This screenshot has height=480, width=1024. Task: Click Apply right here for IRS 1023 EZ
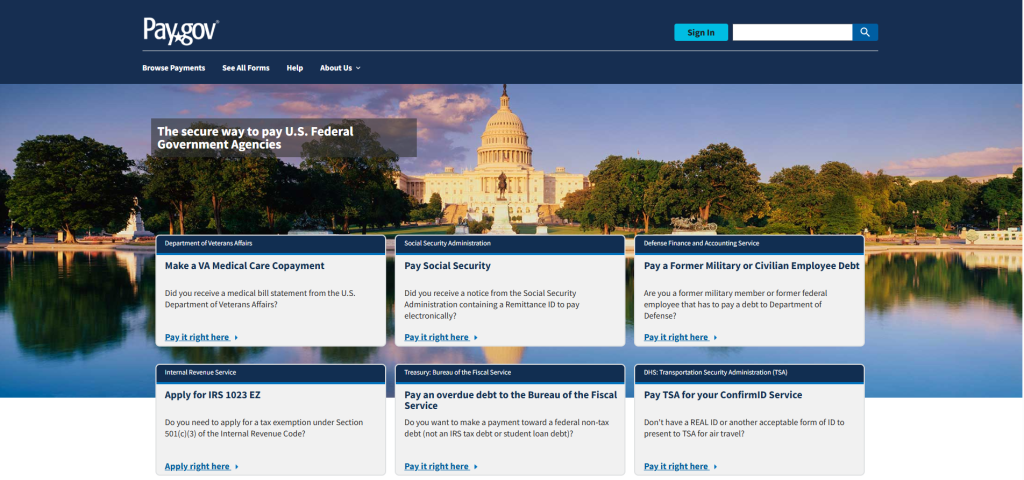point(197,466)
